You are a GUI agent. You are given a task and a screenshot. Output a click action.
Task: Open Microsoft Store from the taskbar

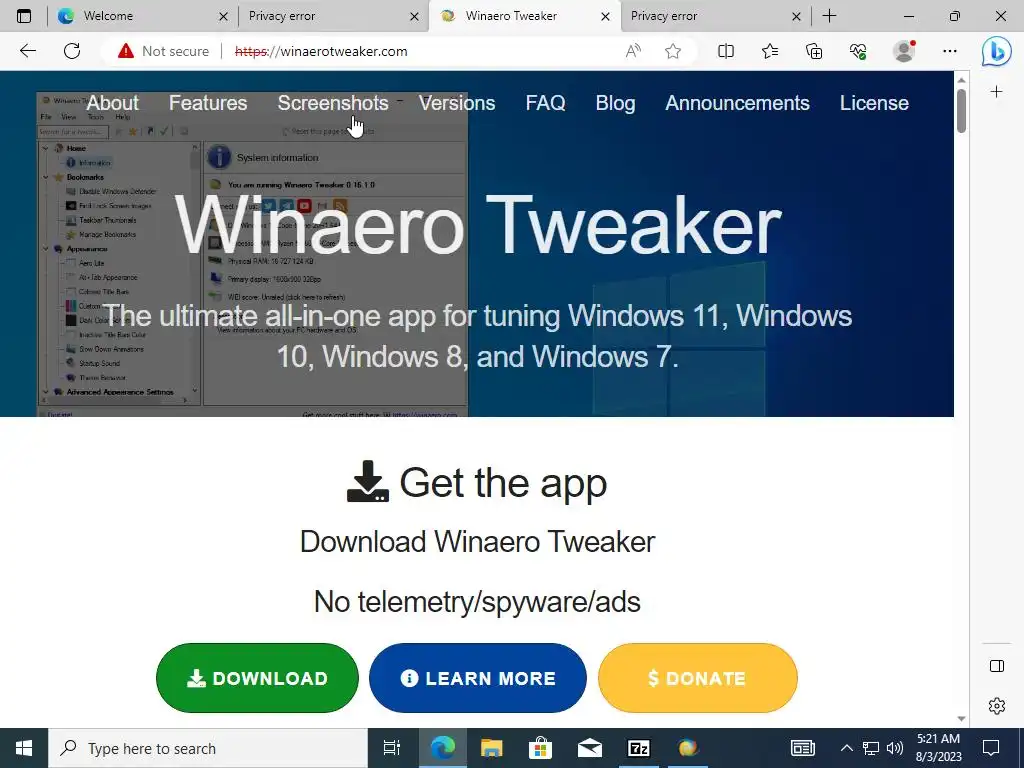[x=540, y=748]
